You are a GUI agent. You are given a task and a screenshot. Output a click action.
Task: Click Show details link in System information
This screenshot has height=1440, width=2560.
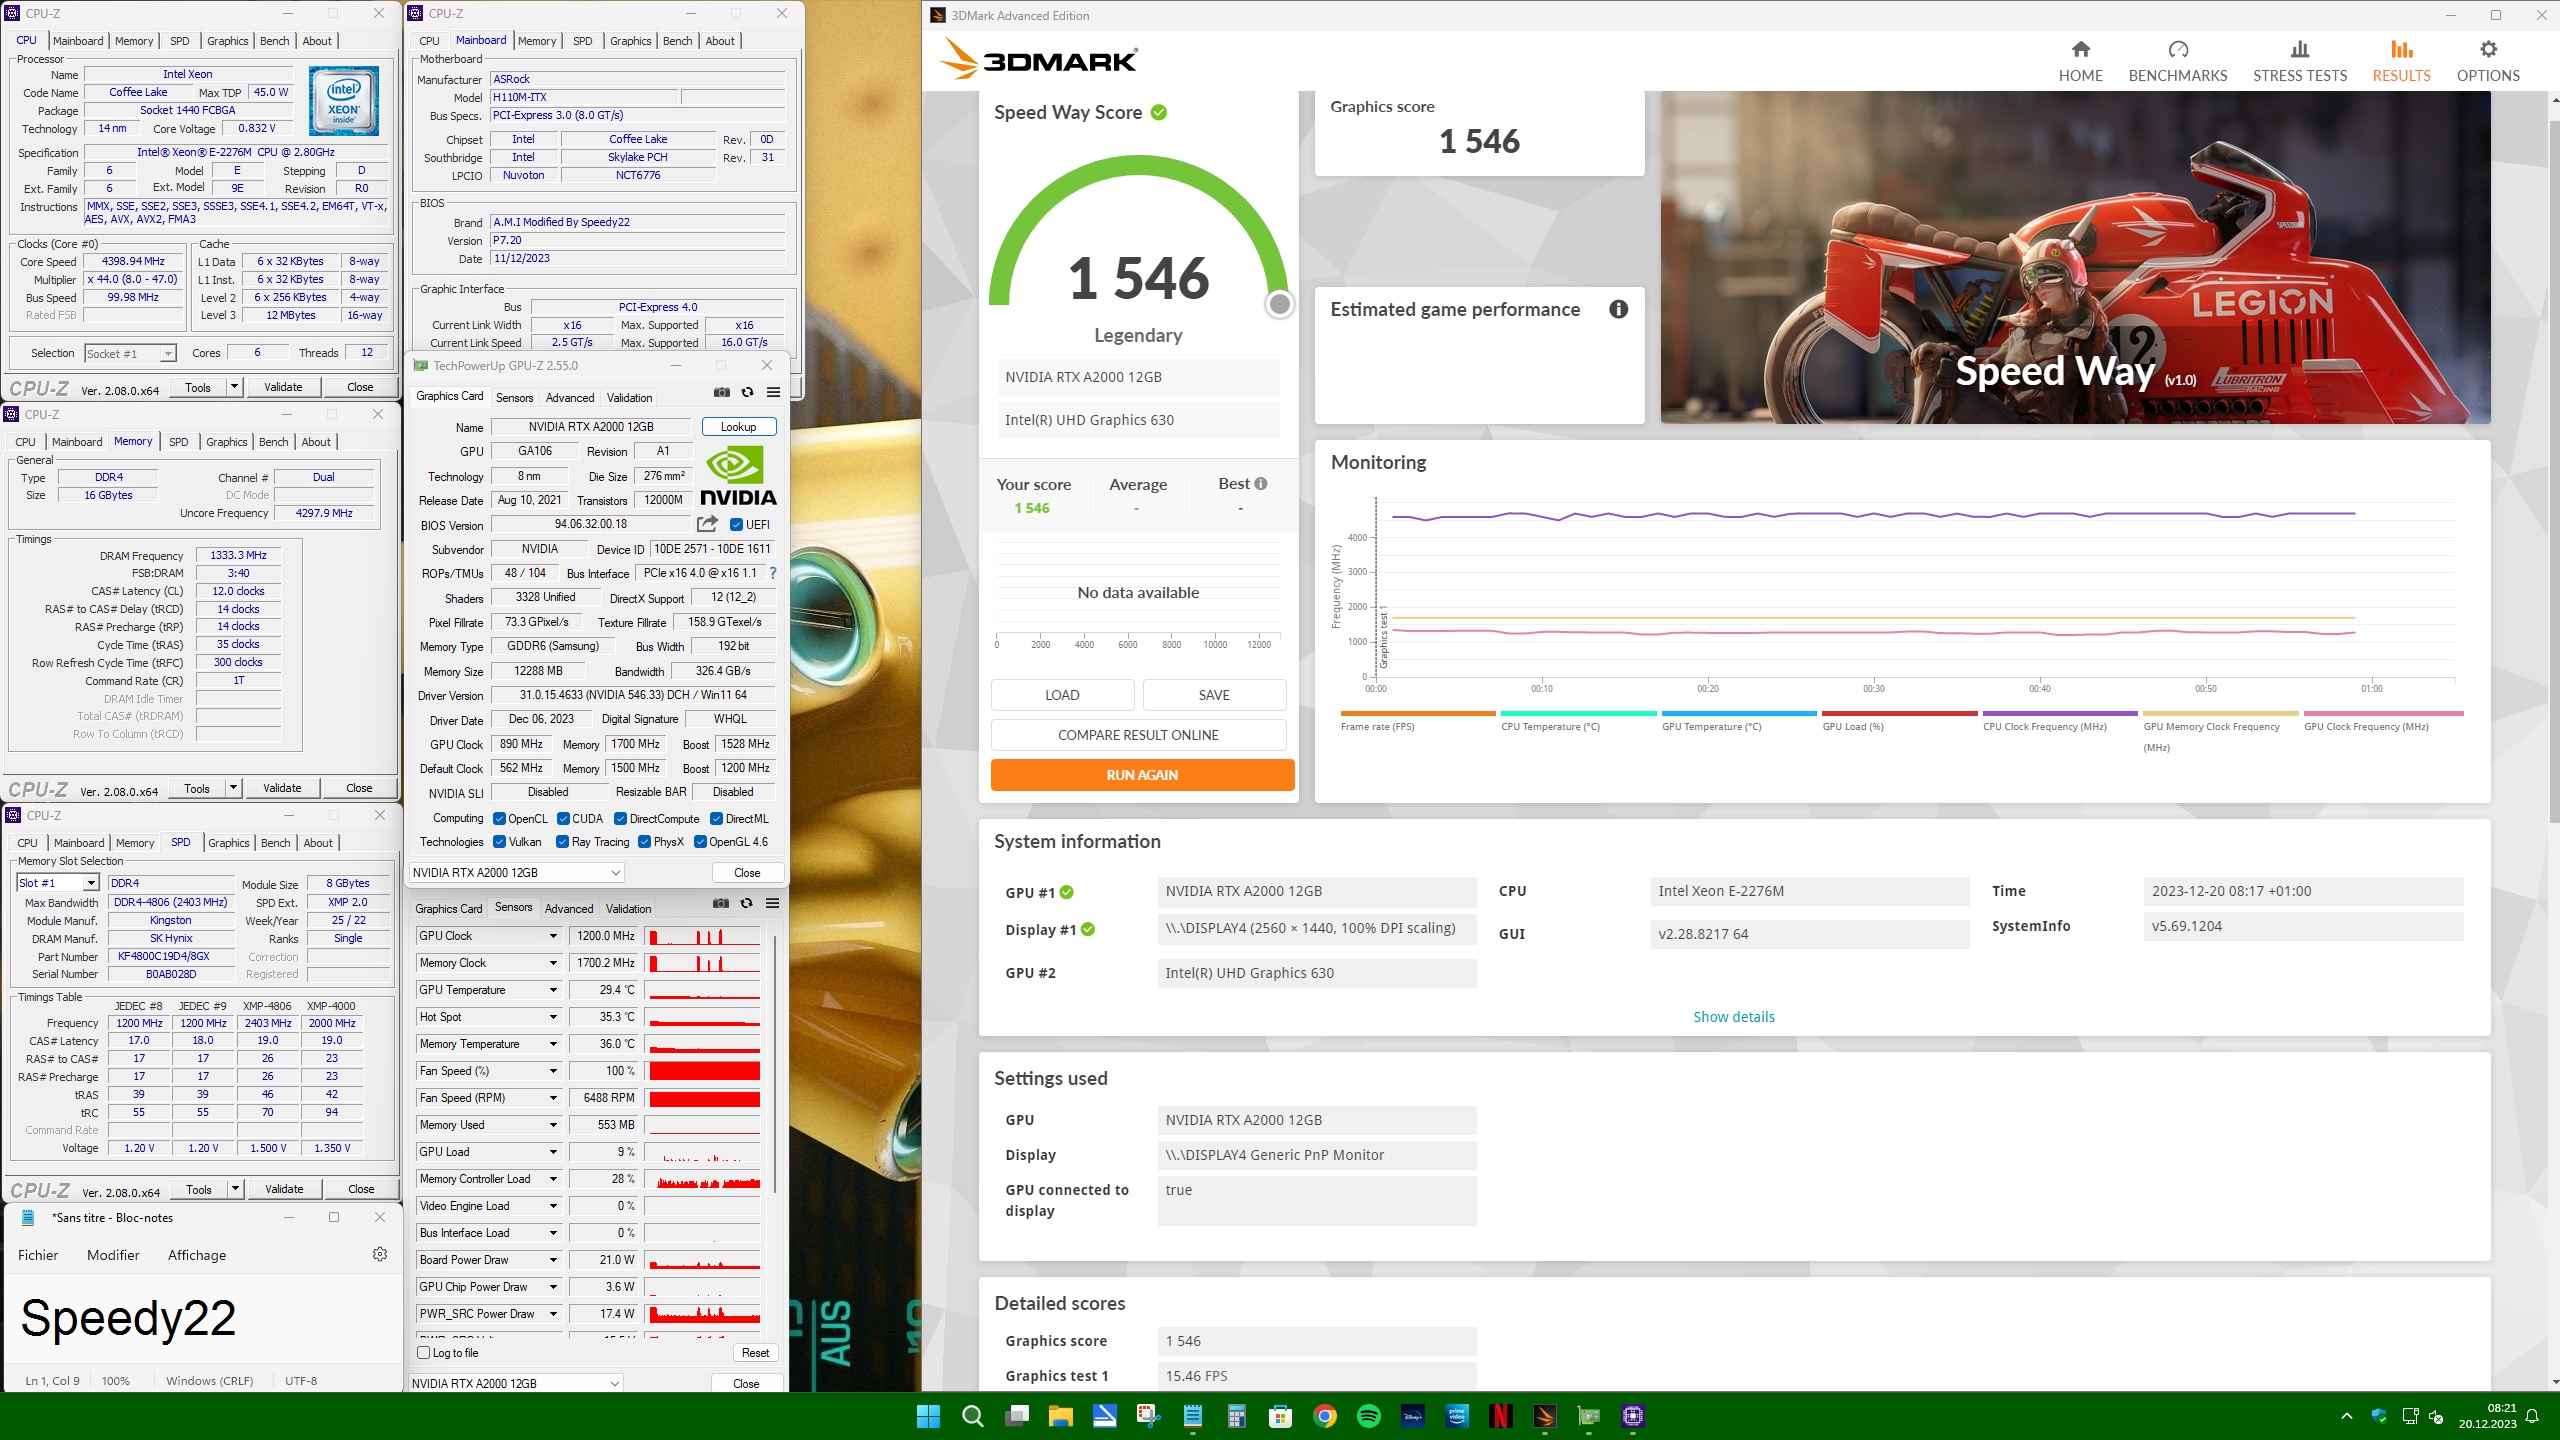pyautogui.click(x=1734, y=1017)
